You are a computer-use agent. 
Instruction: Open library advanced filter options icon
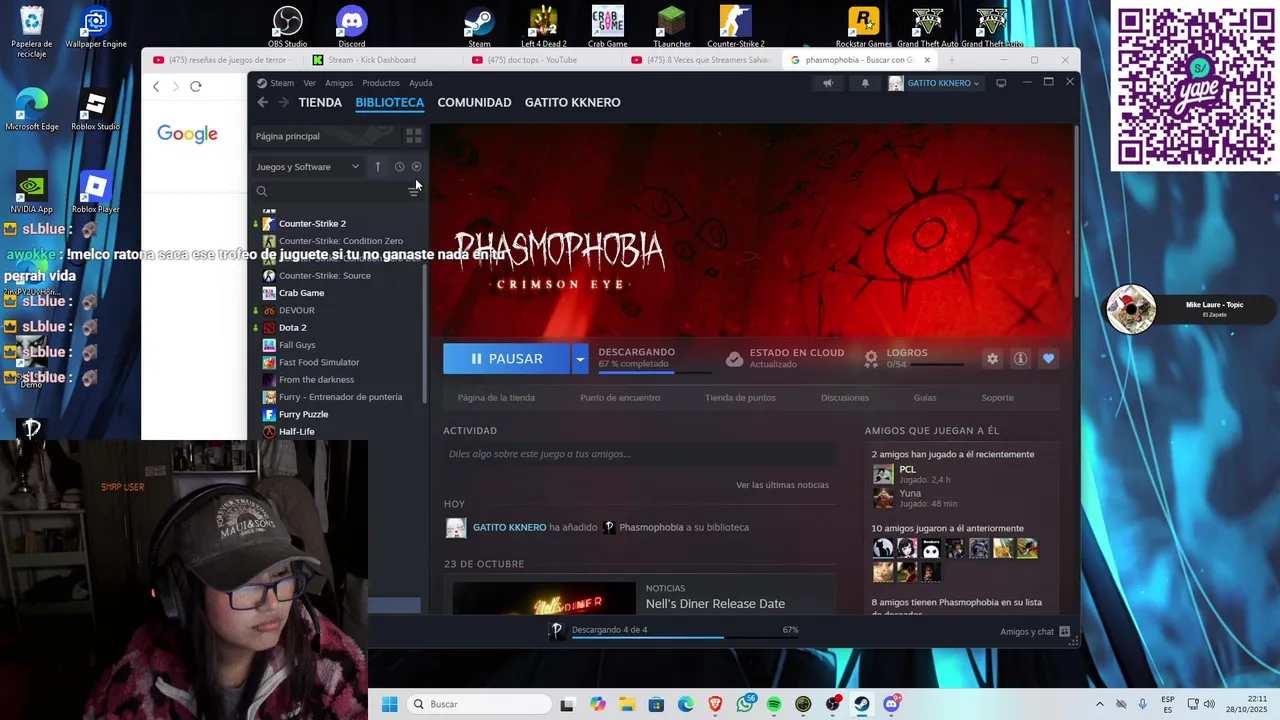point(414,191)
